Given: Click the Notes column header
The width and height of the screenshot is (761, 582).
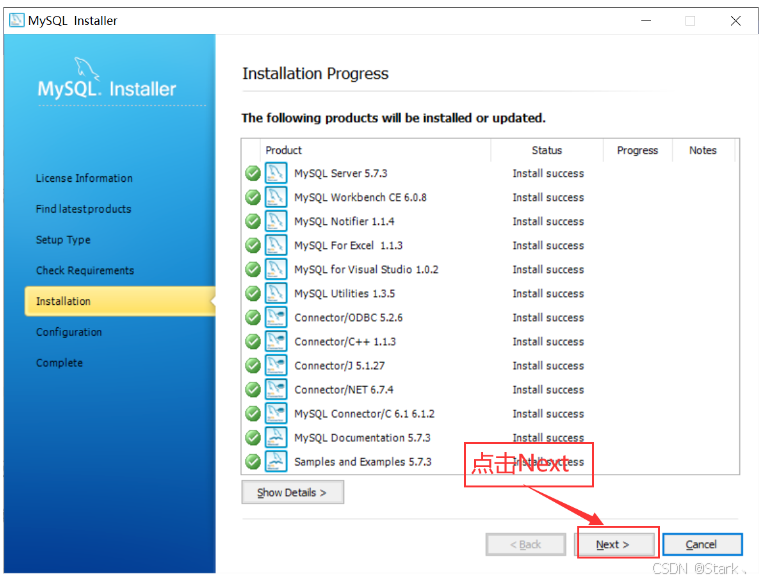Looking at the screenshot, I should [x=703, y=150].
